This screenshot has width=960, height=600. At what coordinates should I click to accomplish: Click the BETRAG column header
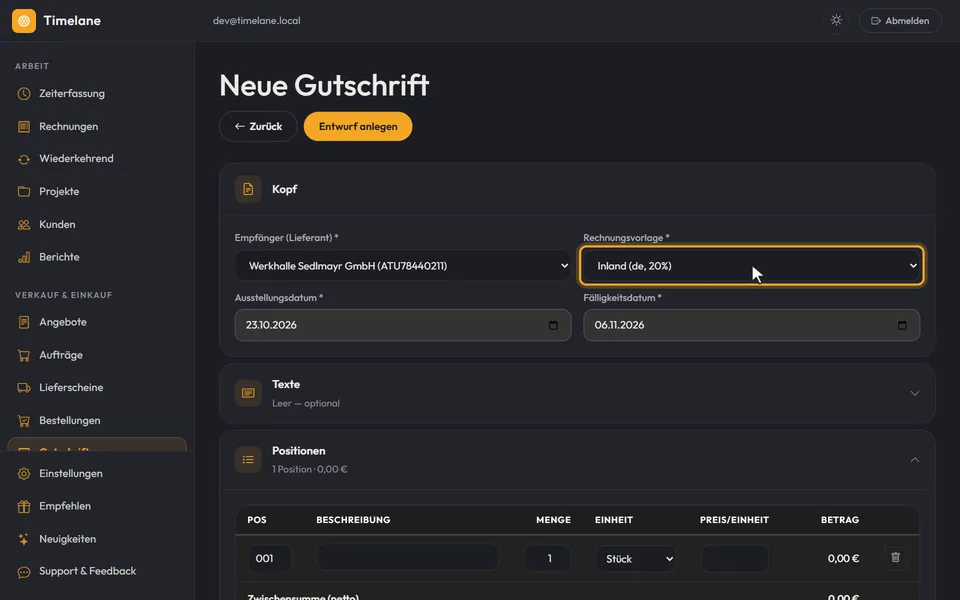tap(840, 520)
